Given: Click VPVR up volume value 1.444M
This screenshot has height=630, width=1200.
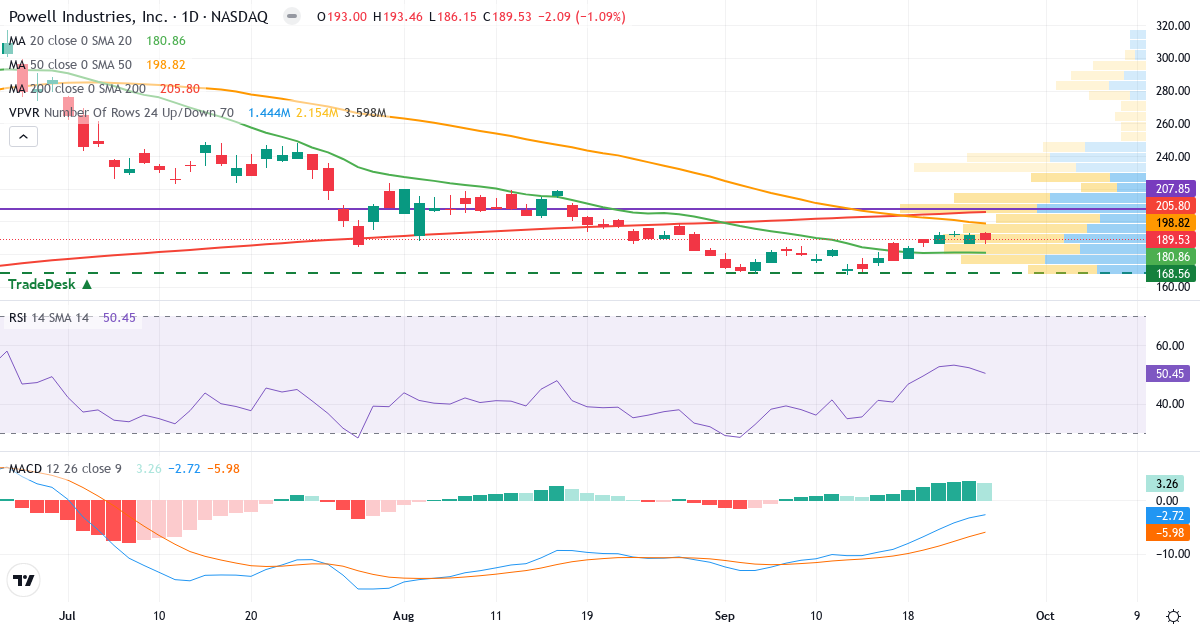Looking at the screenshot, I should click(x=269, y=113).
